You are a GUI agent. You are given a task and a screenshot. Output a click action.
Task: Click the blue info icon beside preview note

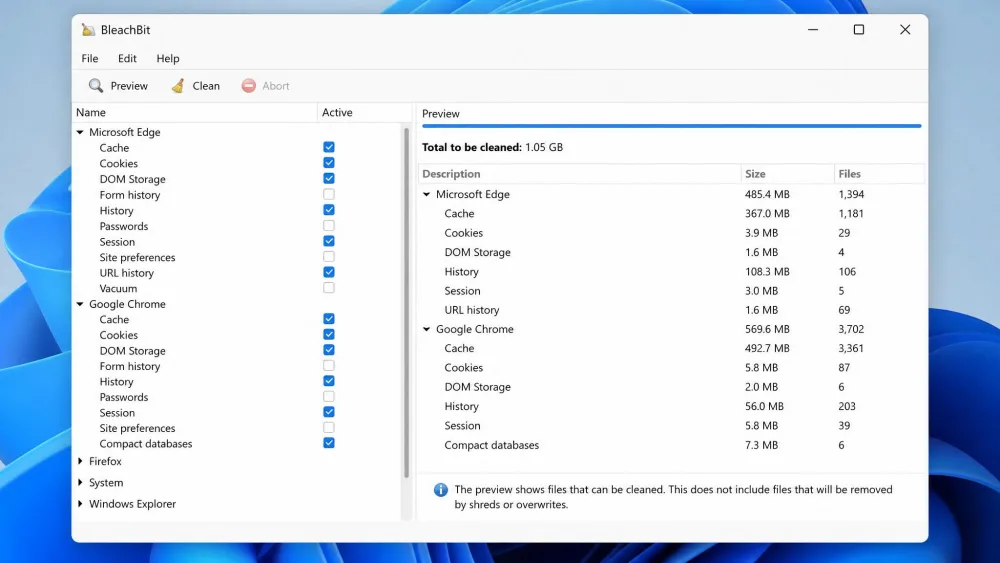pyautogui.click(x=441, y=490)
